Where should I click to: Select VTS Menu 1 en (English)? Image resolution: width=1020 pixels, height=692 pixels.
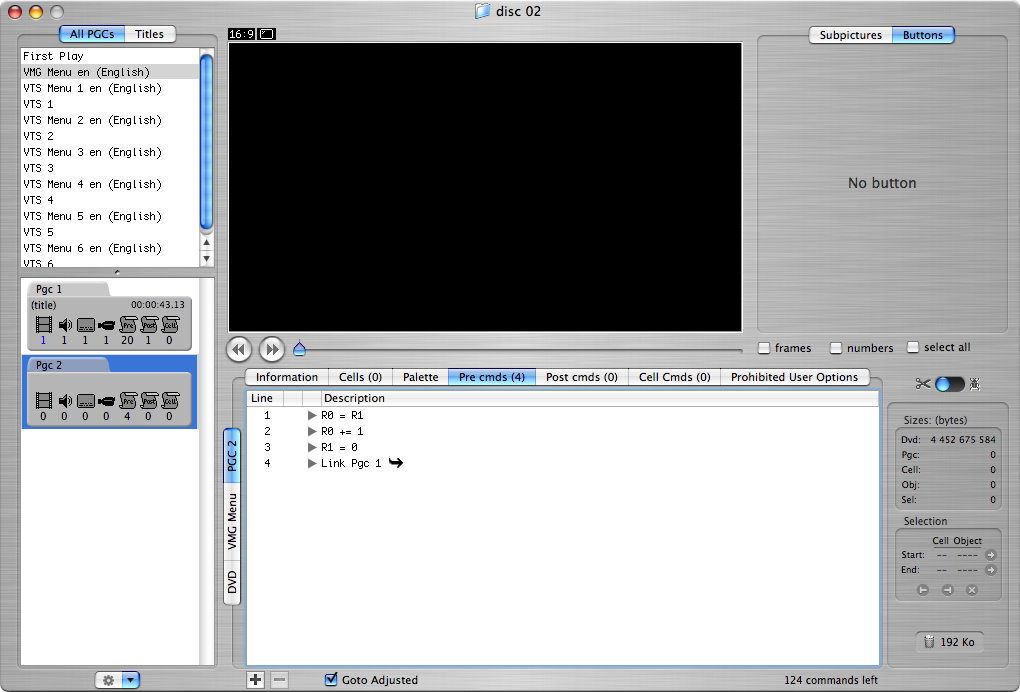click(111, 88)
